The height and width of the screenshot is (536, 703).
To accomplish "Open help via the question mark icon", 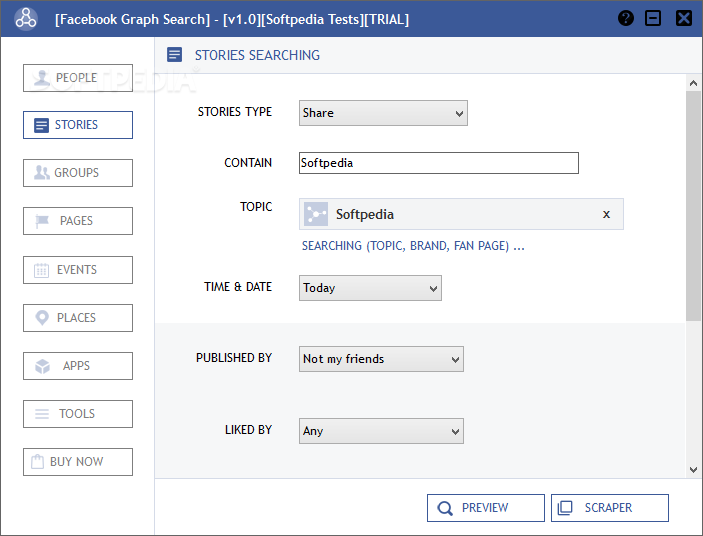I will 625,18.
